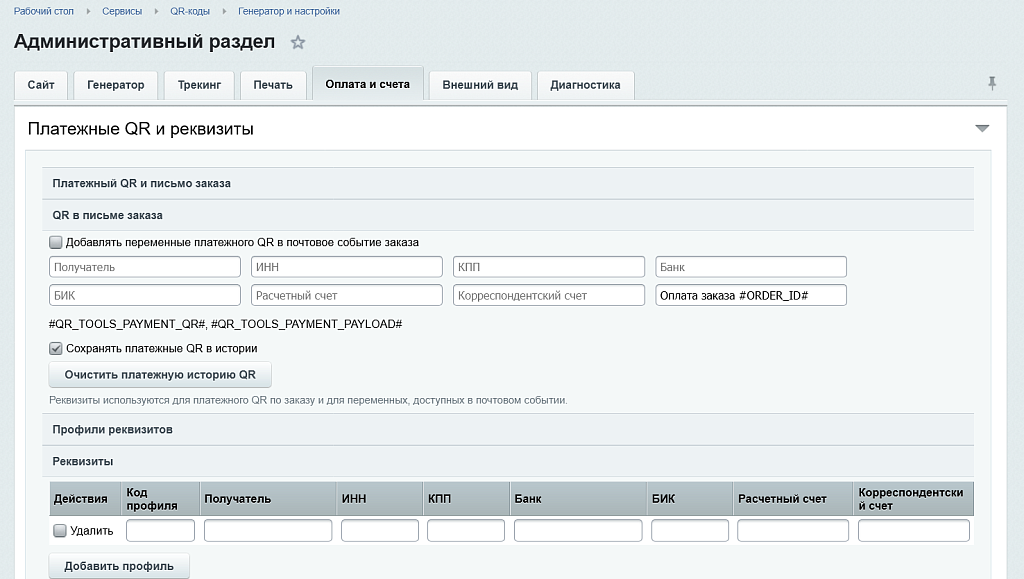This screenshot has height=579, width=1024.
Task: Click the Расчетный счет placeholder field
Action: [x=347, y=295]
